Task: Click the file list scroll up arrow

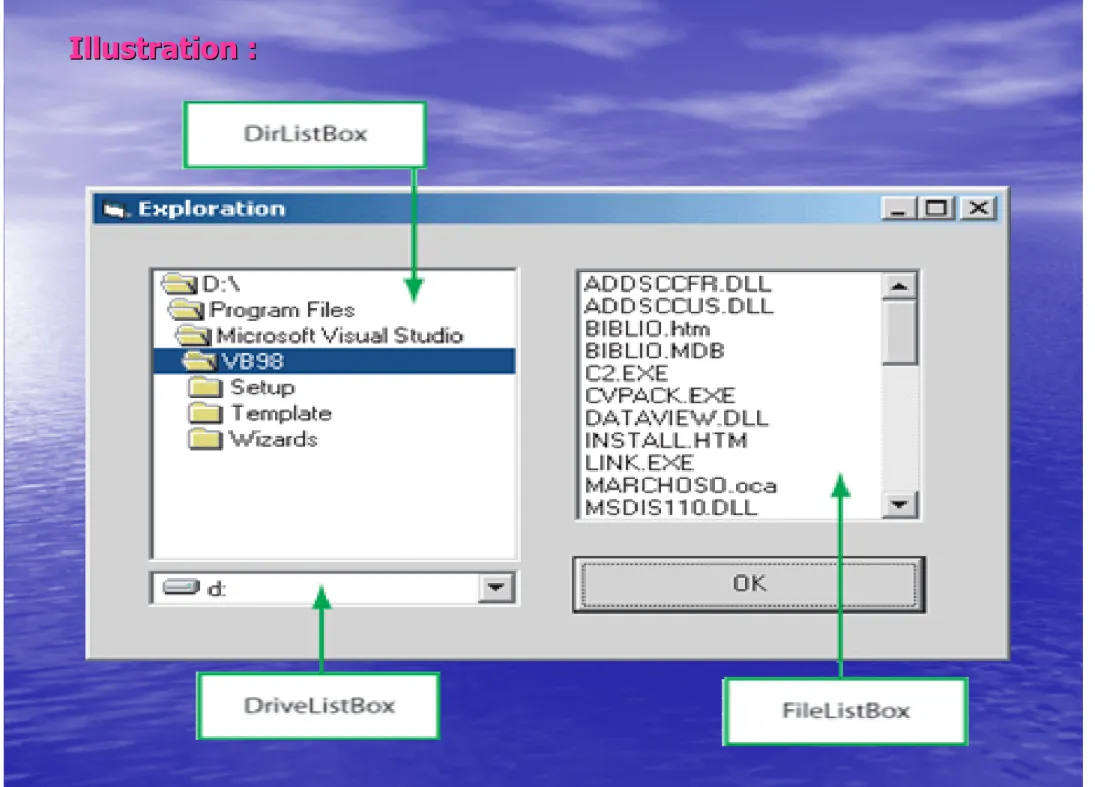Action: tap(899, 286)
